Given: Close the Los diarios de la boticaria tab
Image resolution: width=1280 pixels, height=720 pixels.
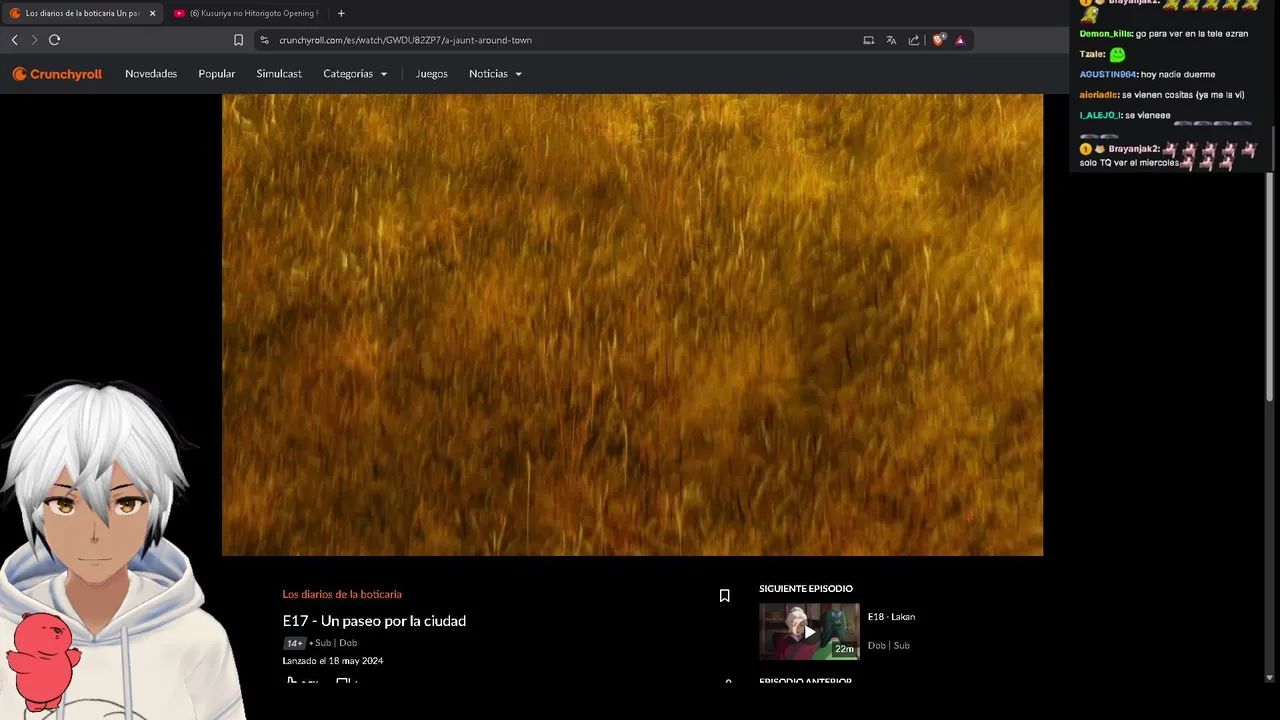Looking at the screenshot, I should [x=152, y=13].
